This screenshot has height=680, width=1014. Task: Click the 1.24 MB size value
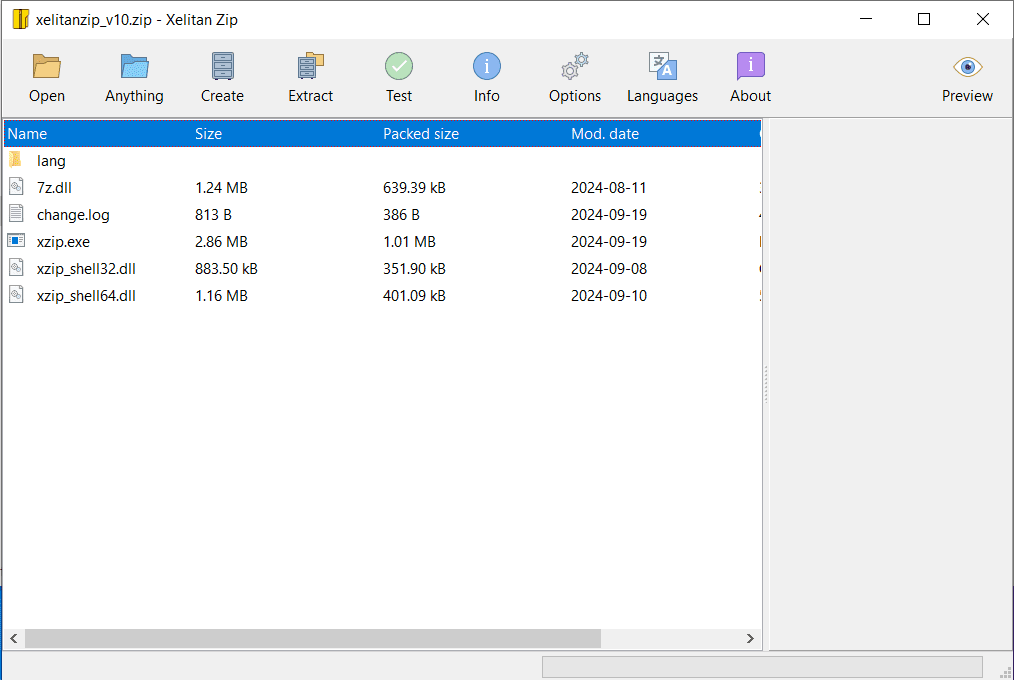point(221,187)
